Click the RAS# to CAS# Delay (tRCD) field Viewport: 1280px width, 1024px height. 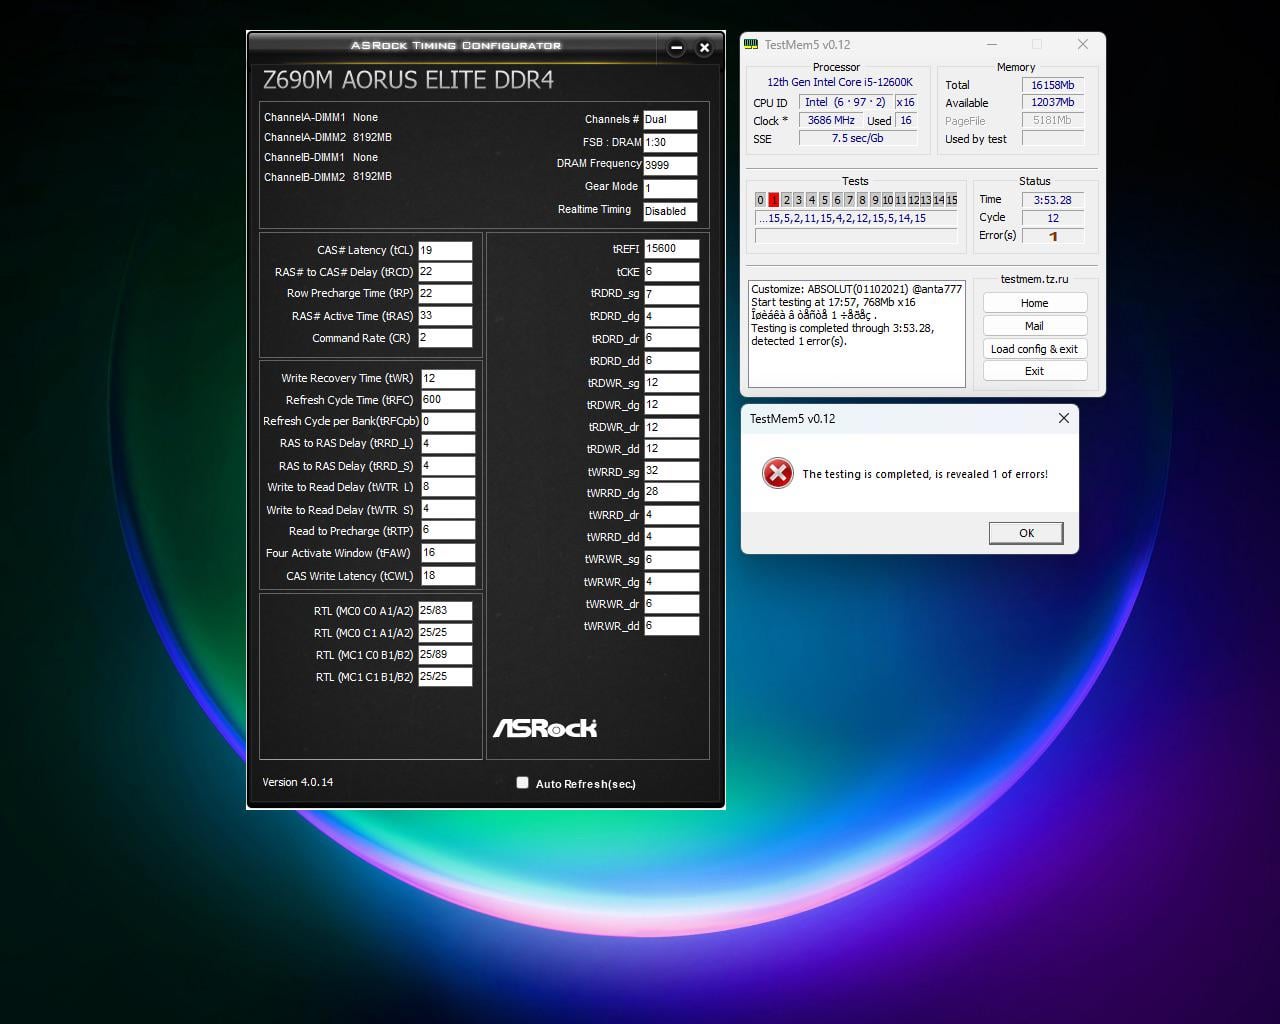(x=445, y=272)
